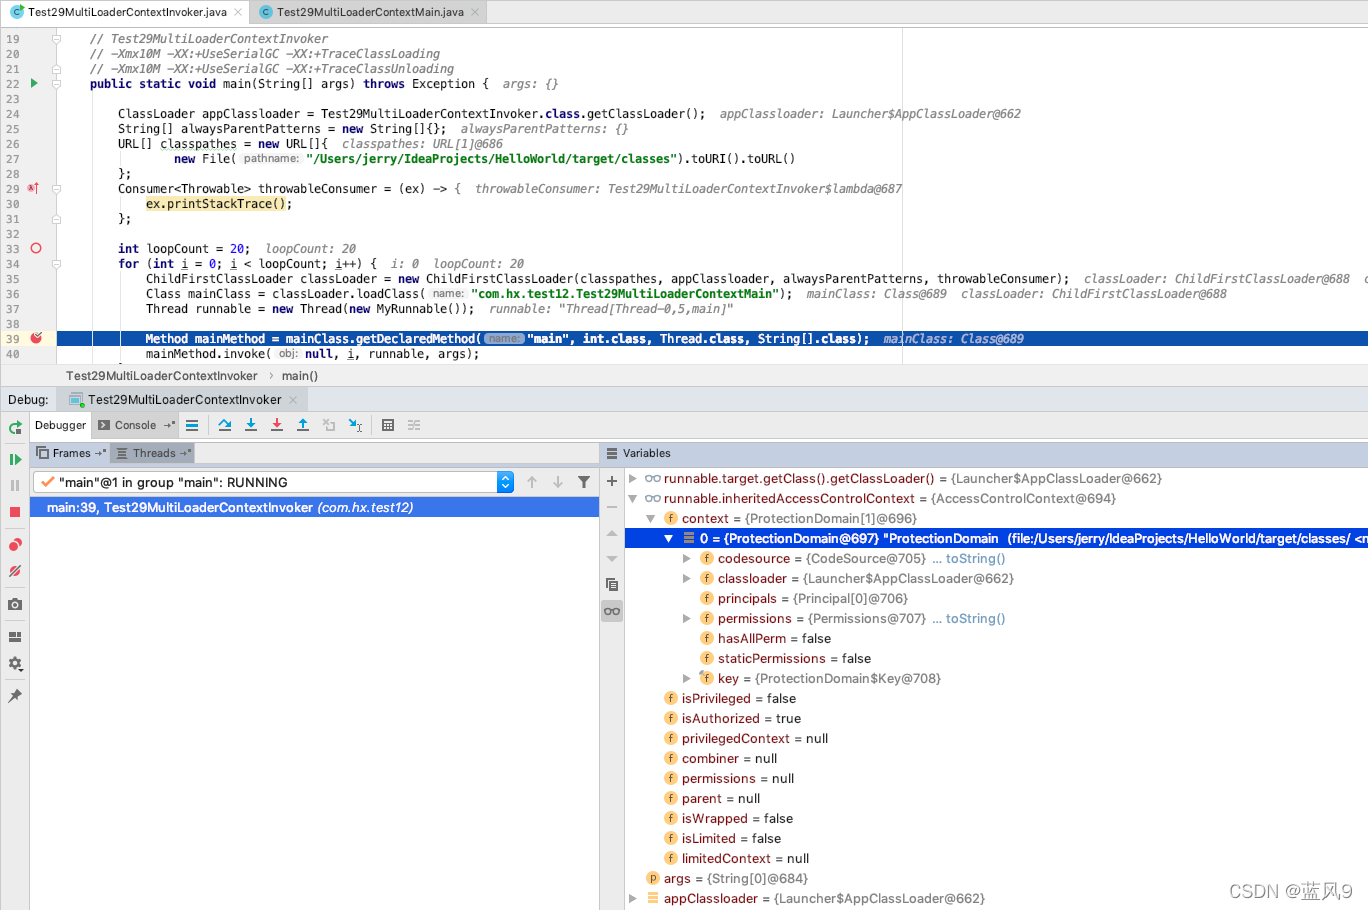
Task: Click the frames filter funnel icon
Action: pos(584,482)
